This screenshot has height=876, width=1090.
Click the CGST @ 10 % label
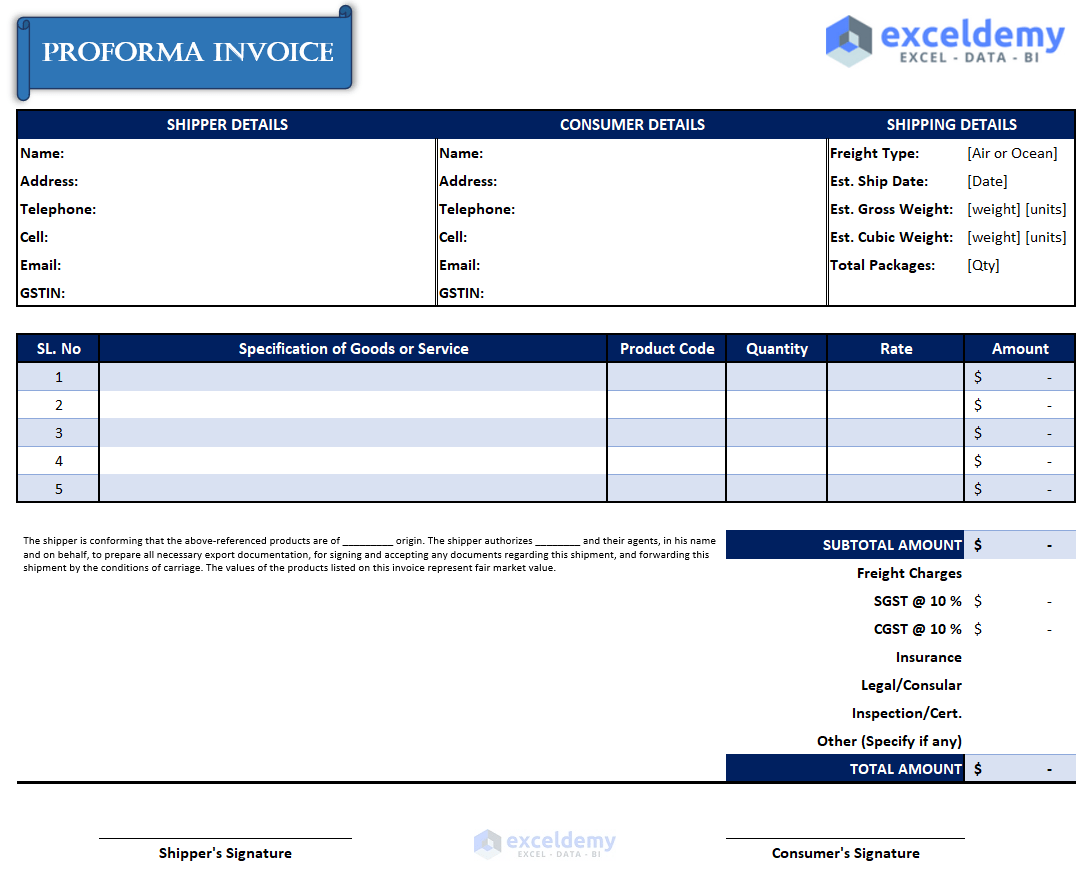coord(918,629)
